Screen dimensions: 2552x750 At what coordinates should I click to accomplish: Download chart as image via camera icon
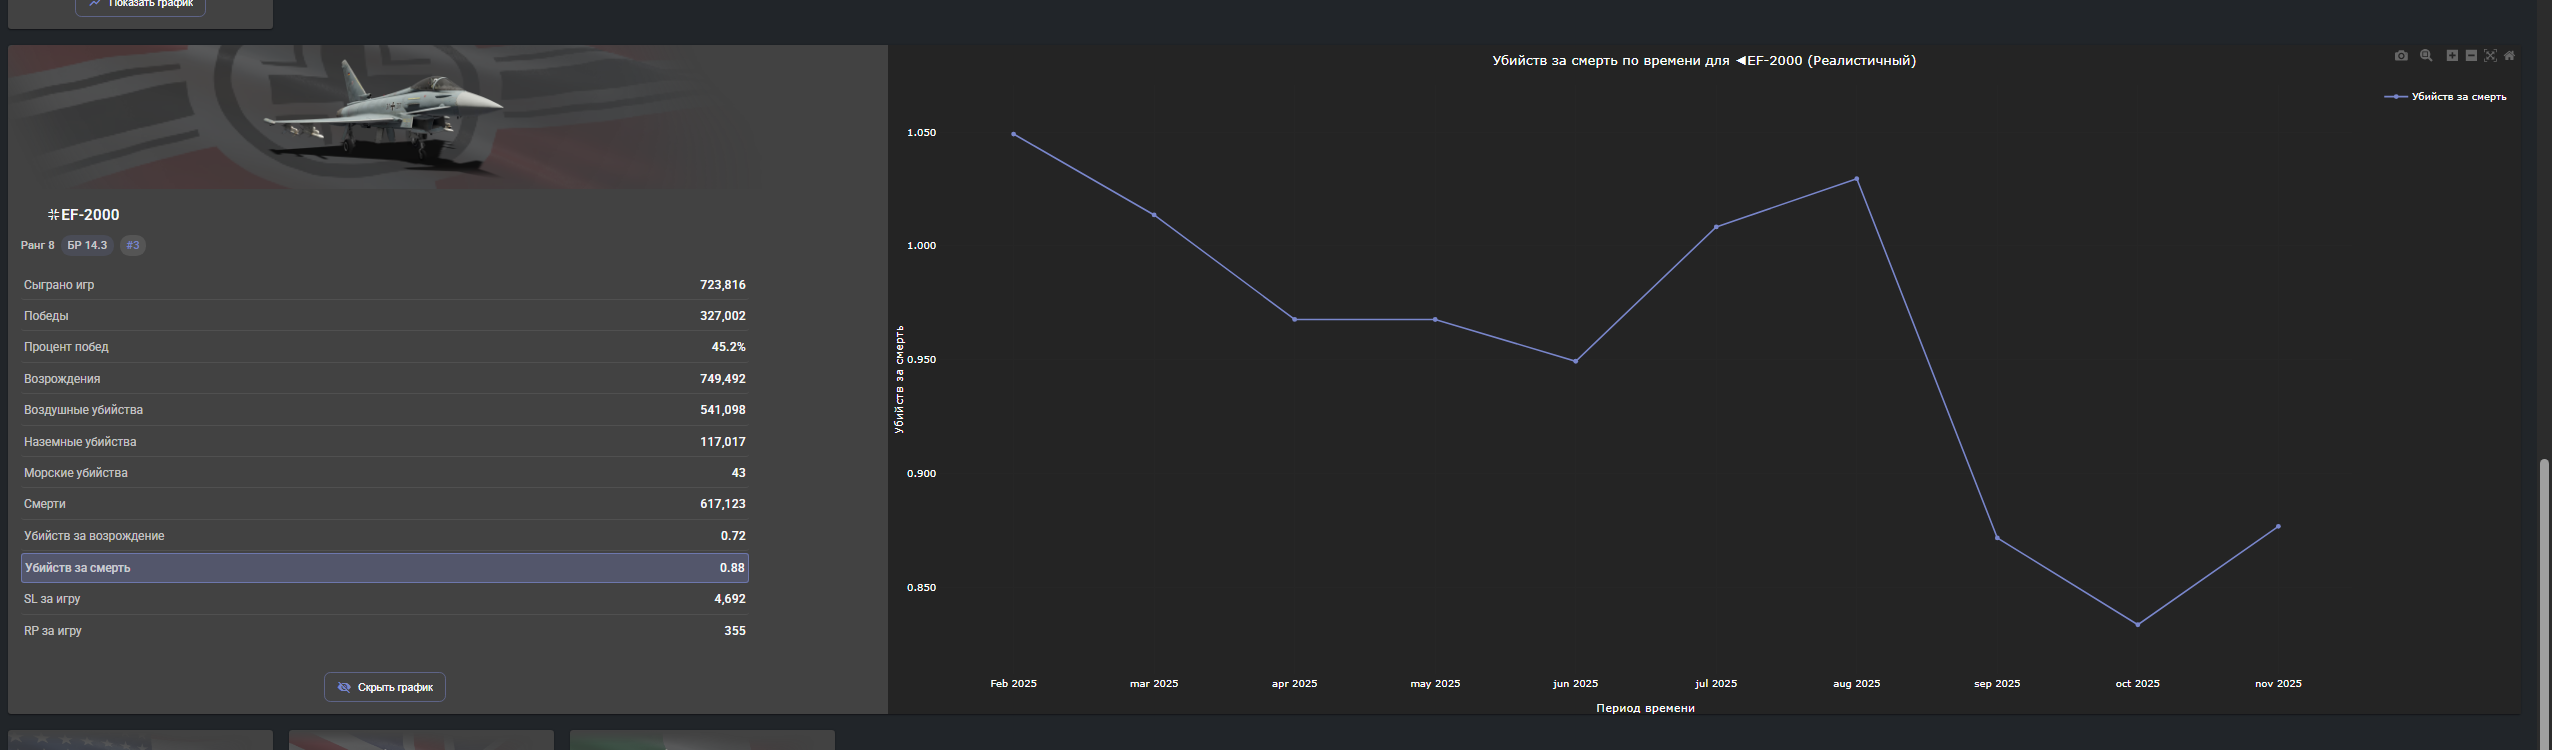2401,56
